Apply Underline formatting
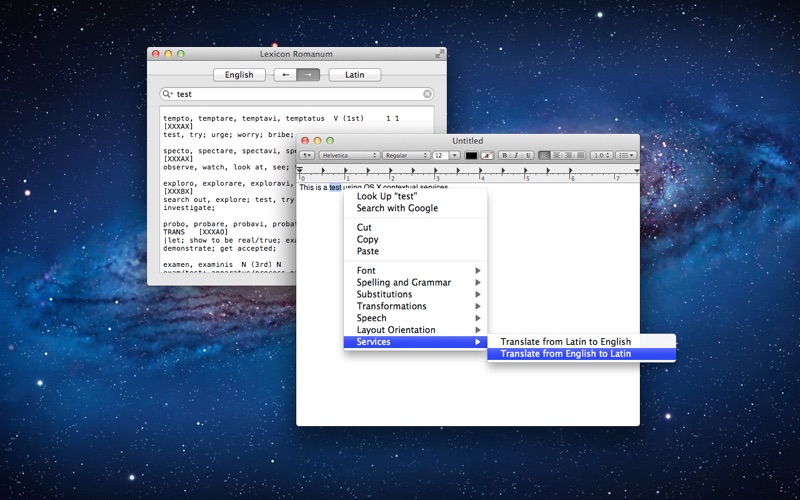Screen dimensions: 800x500 528,155
